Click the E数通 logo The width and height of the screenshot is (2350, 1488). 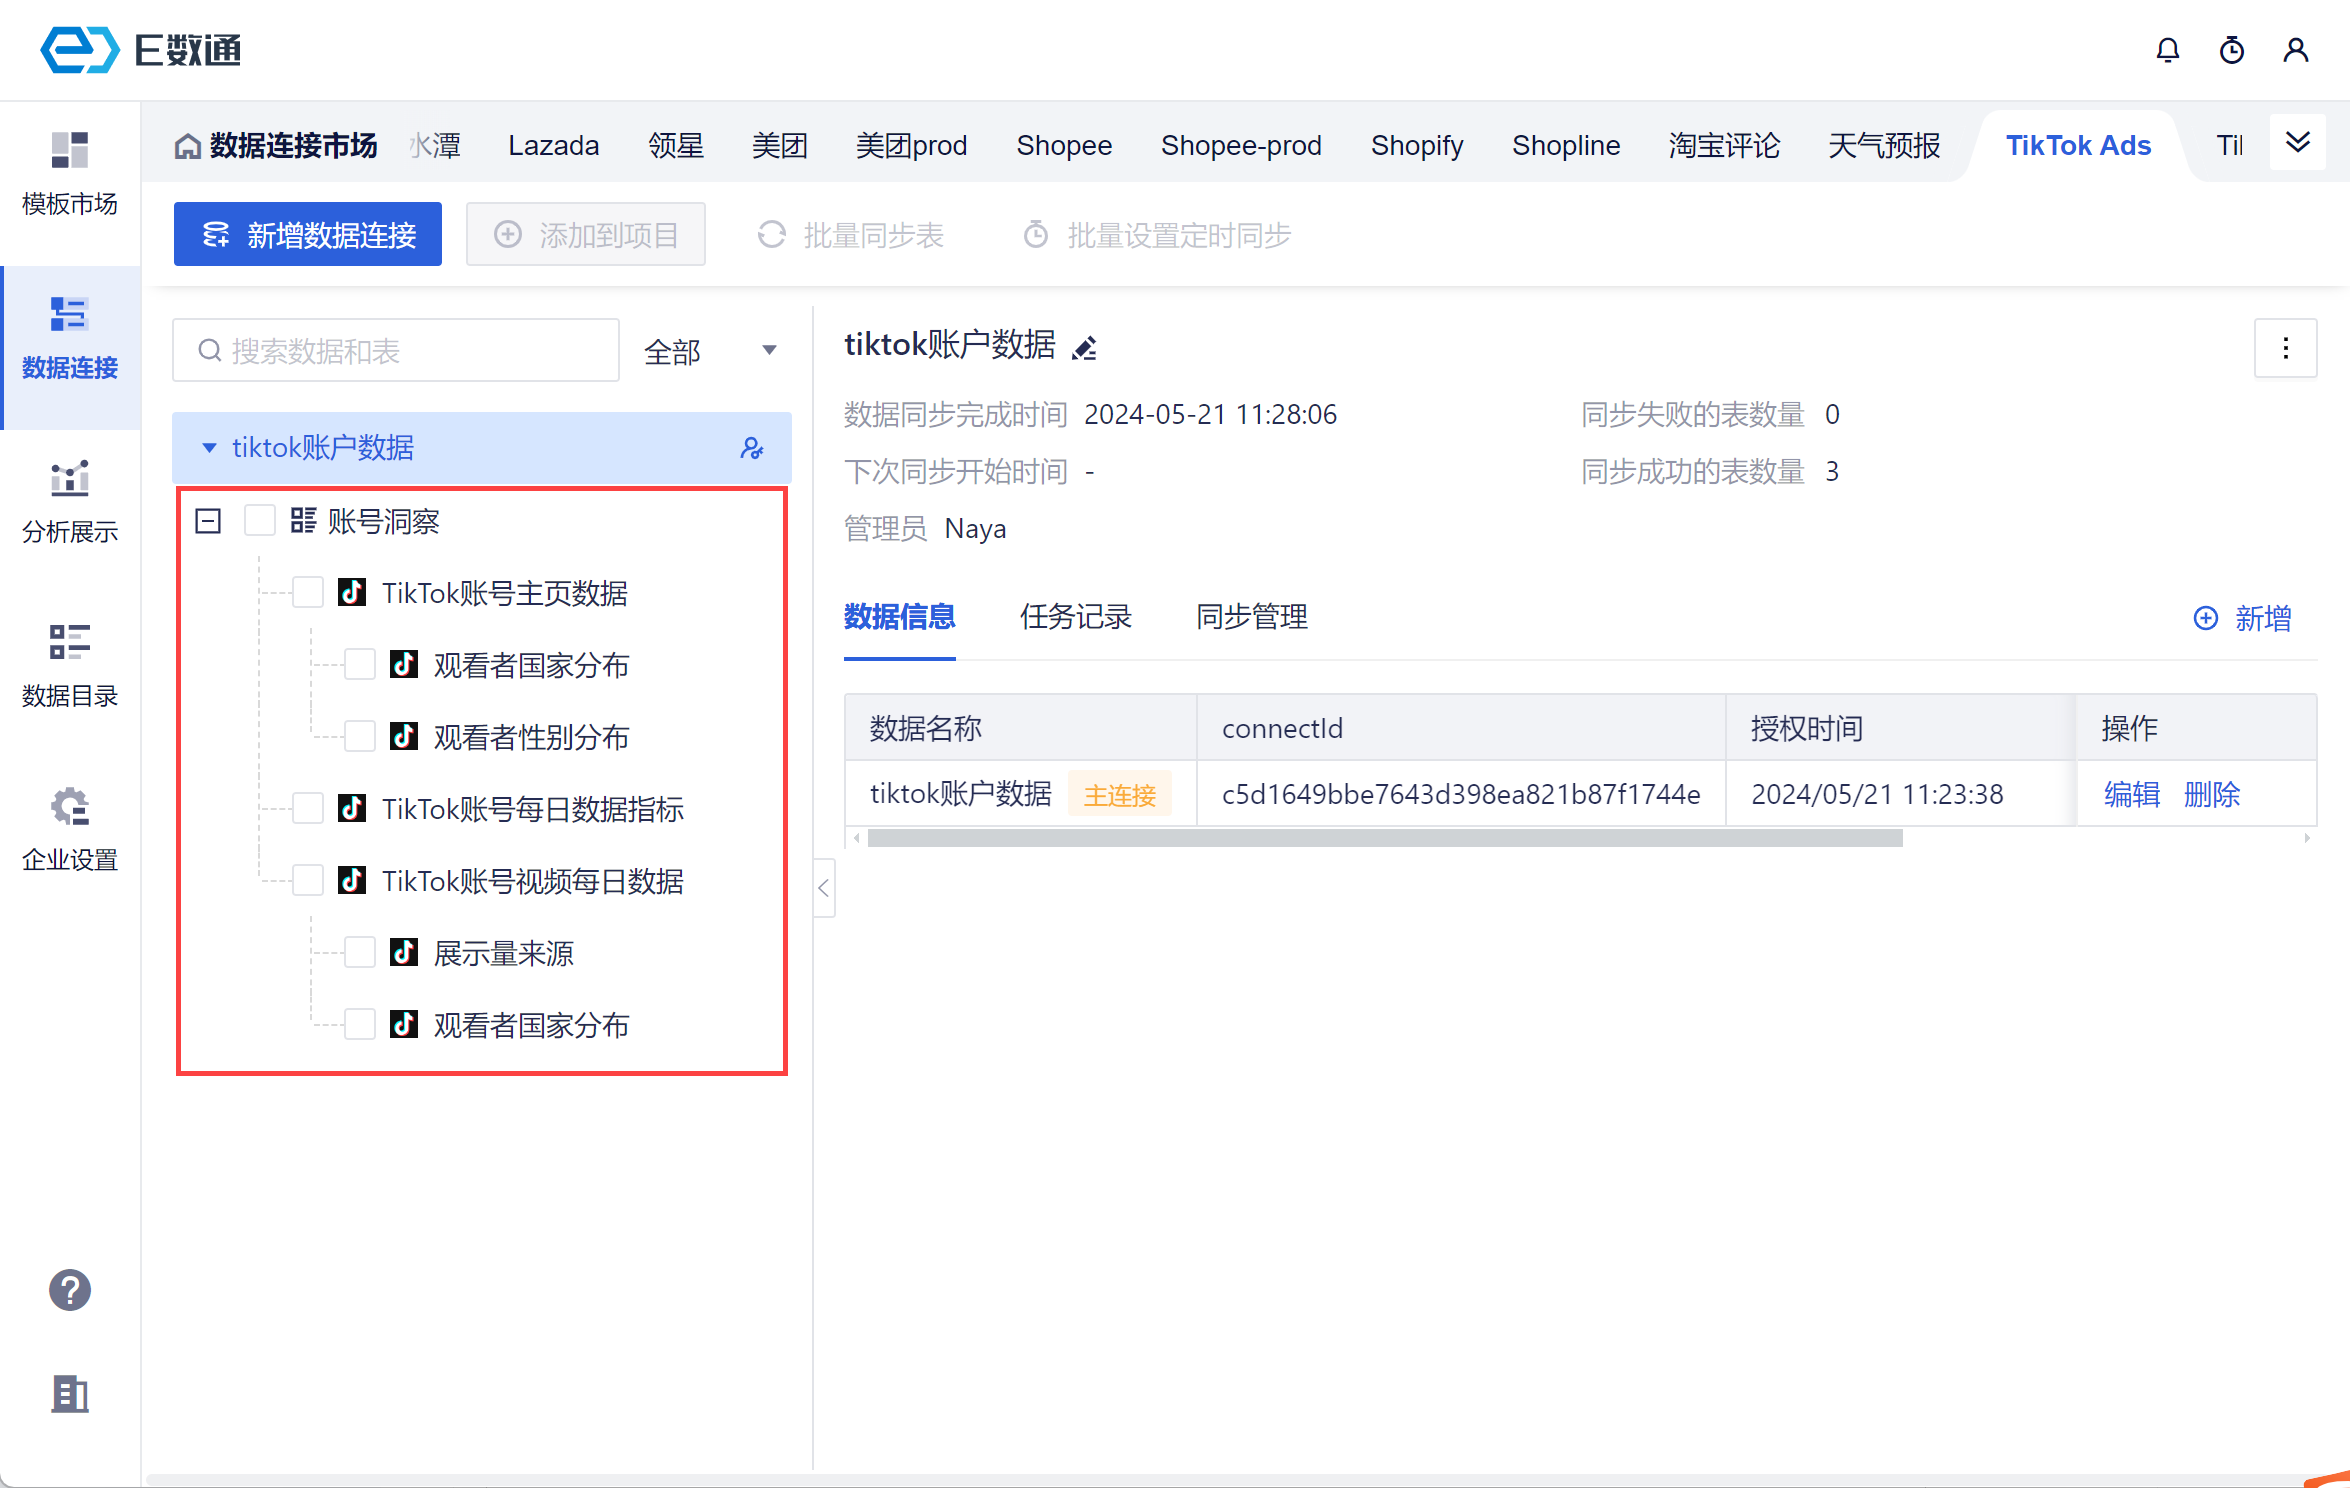140,50
